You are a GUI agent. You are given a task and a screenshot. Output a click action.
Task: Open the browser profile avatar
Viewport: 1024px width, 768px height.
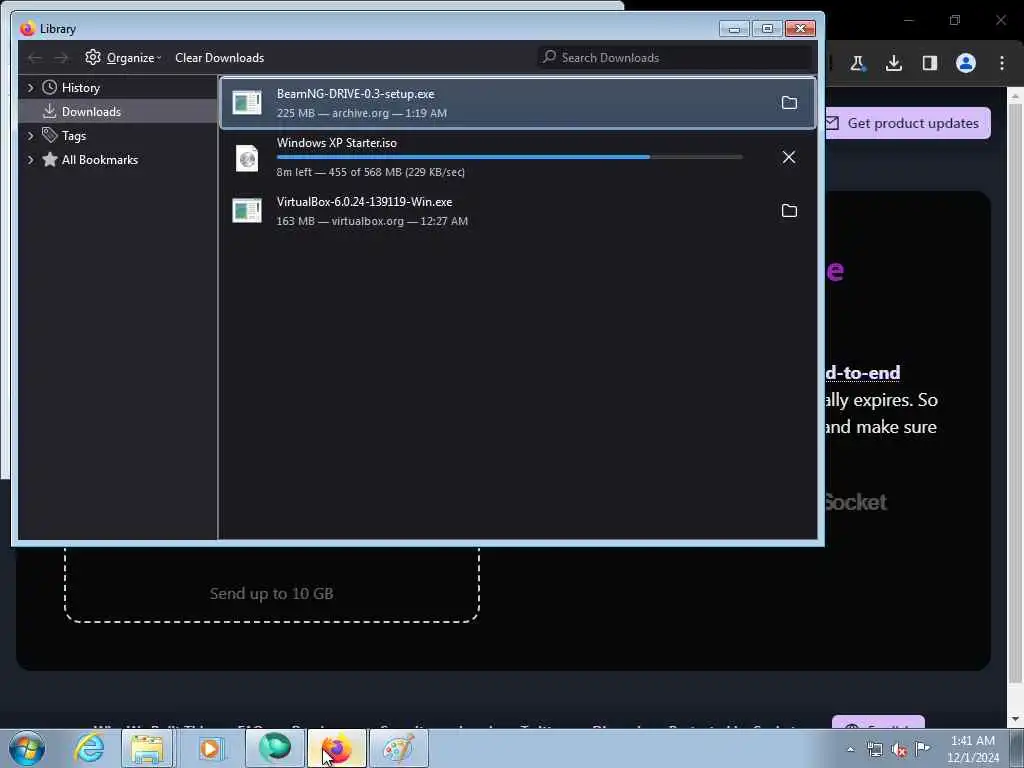pyautogui.click(x=965, y=63)
